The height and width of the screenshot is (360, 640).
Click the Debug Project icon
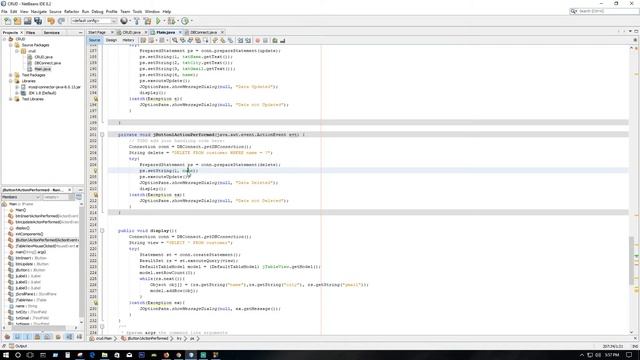pos(171,21)
